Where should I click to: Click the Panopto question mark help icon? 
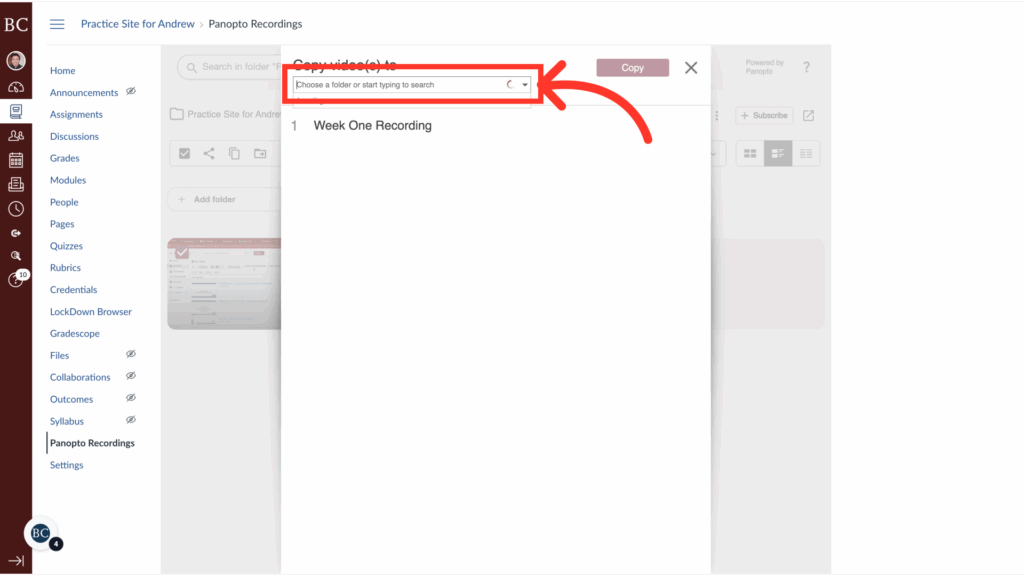[x=806, y=67]
